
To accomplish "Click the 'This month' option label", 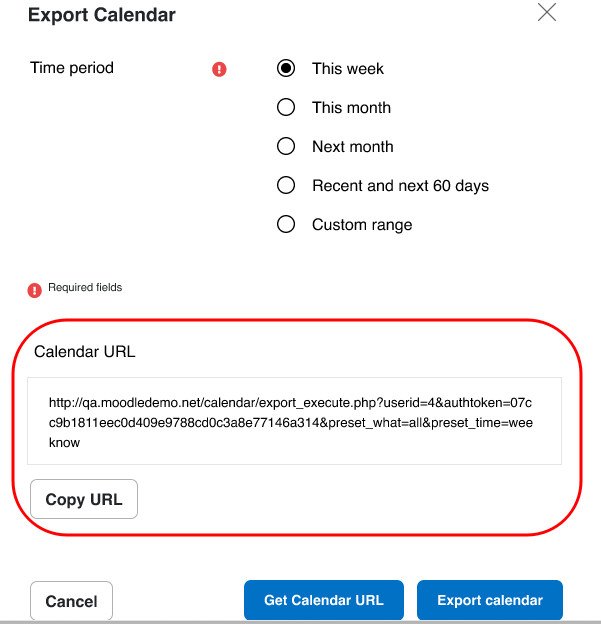I will click(351, 107).
